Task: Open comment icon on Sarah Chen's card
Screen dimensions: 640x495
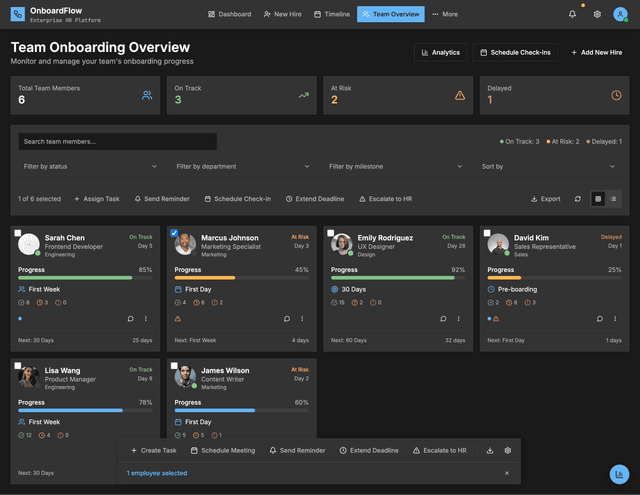Action: (x=131, y=319)
